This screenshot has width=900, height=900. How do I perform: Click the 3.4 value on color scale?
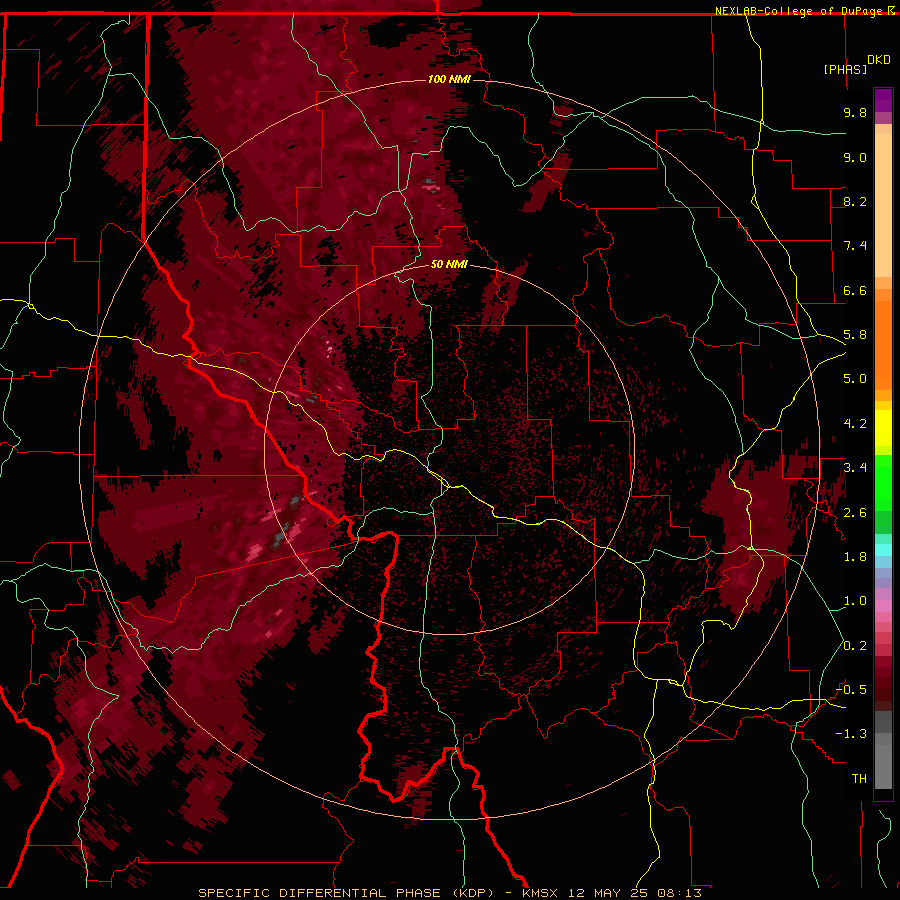coord(855,468)
